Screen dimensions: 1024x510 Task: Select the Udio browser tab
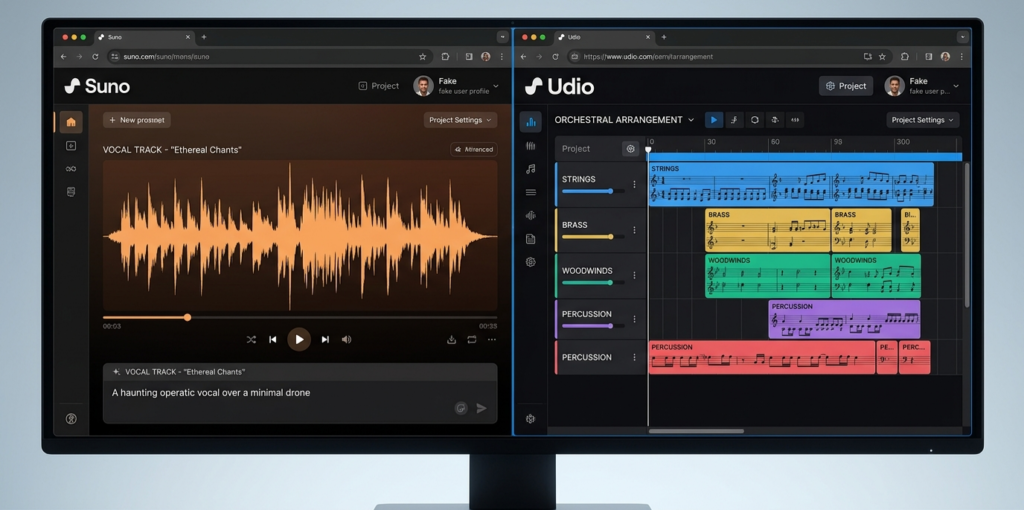603,37
